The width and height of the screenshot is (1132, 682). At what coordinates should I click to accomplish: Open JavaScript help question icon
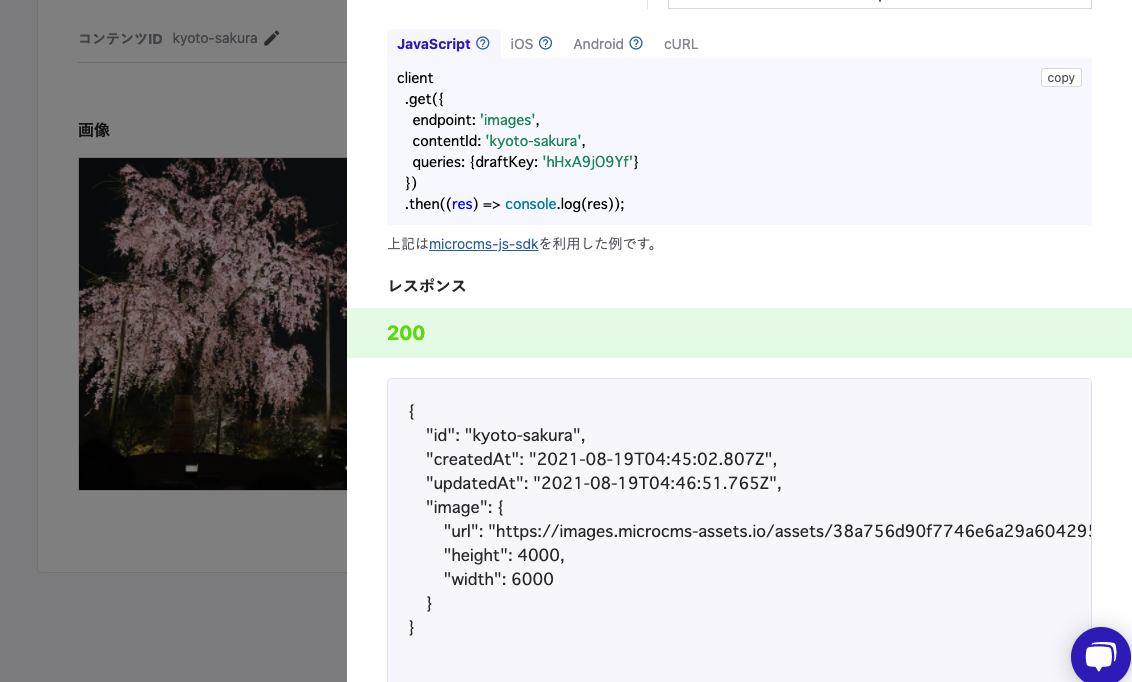[483, 43]
